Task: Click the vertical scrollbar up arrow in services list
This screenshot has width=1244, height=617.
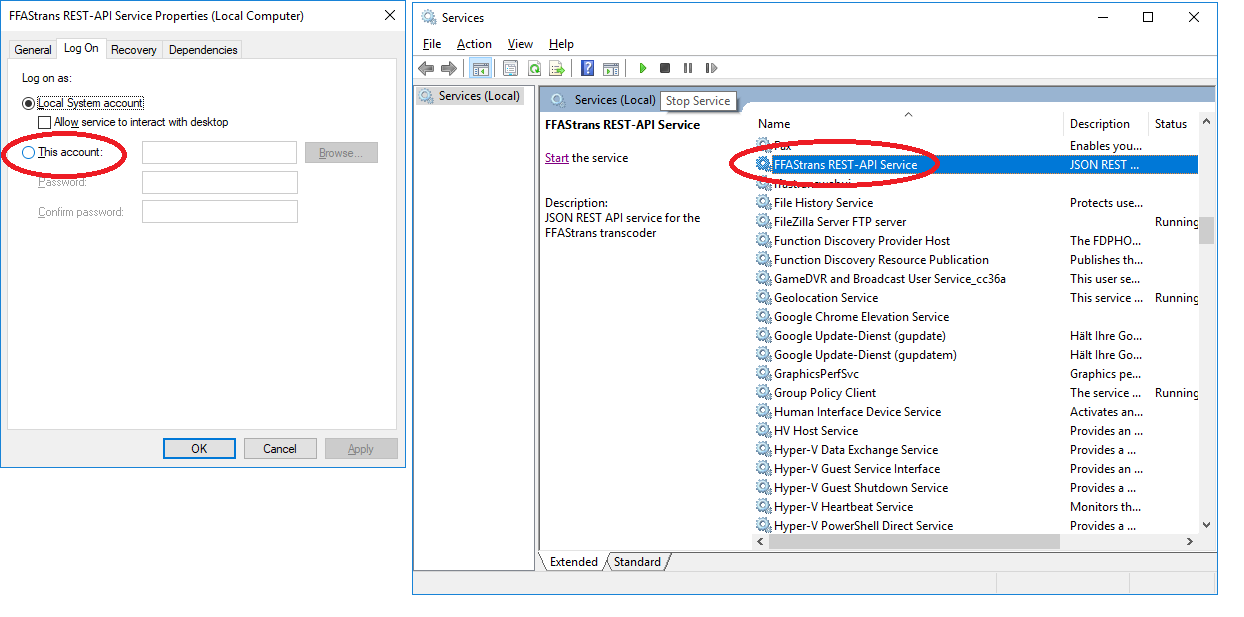Action: tap(1206, 122)
